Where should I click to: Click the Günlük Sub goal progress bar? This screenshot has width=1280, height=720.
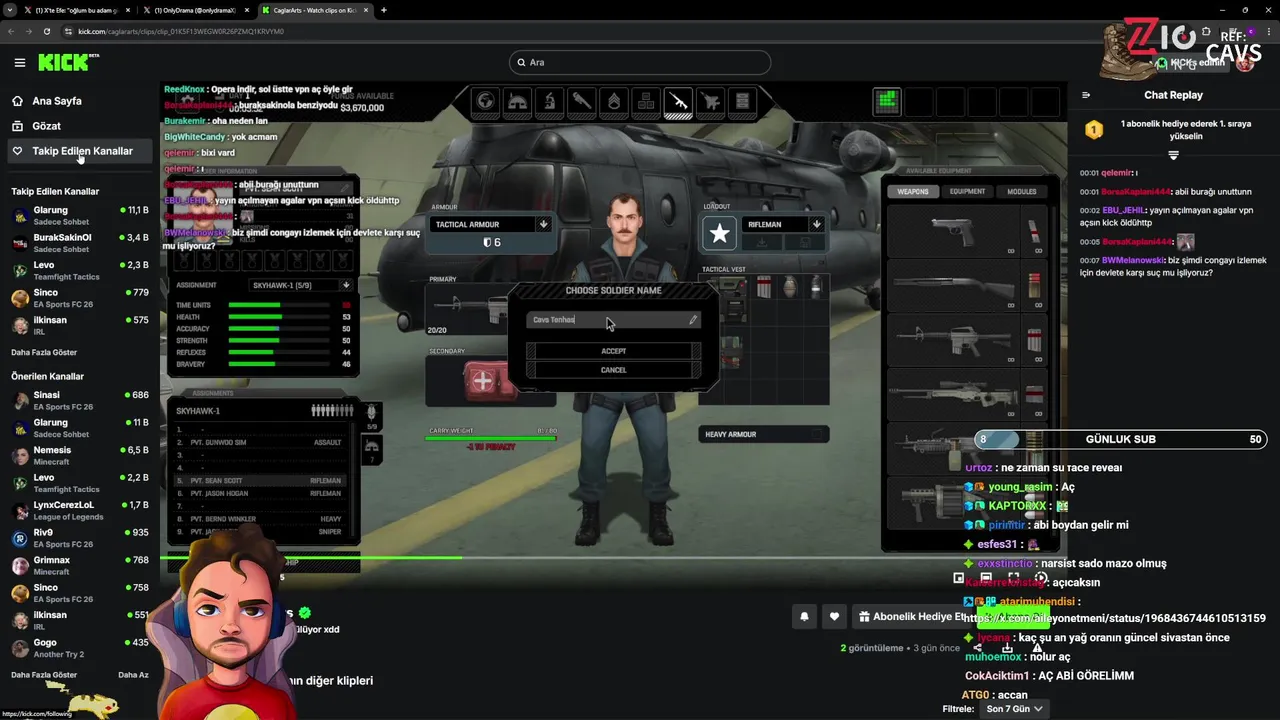click(1120, 439)
